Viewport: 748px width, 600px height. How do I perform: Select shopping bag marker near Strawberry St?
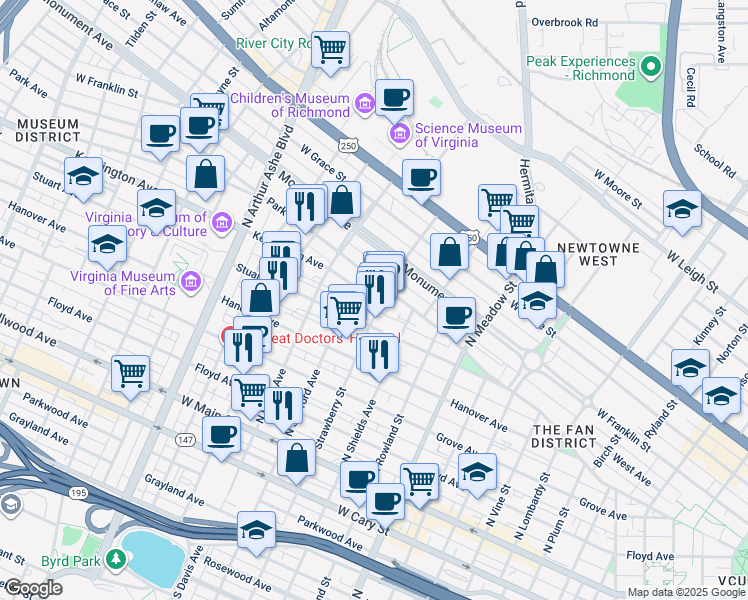click(x=296, y=459)
